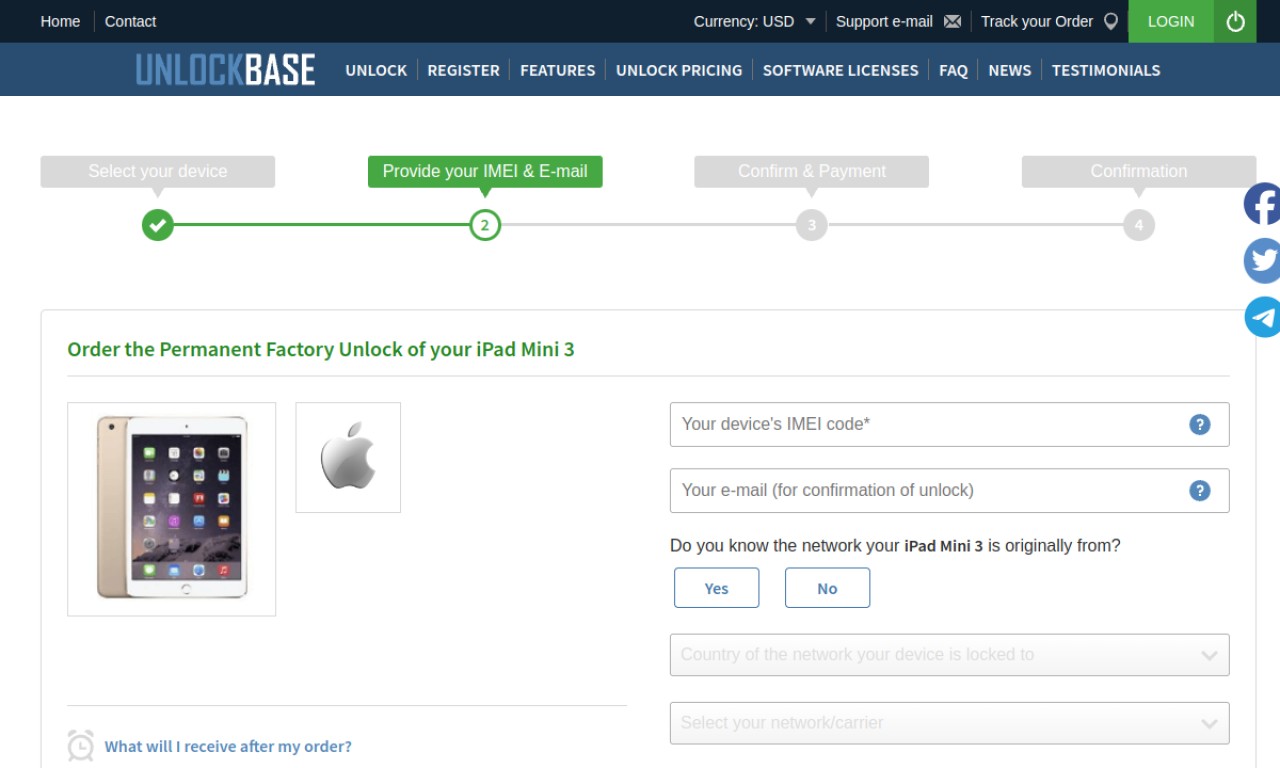Click the 'Order the Permanent Factory Unlock' heading
The image size is (1280, 768).
pyautogui.click(x=321, y=349)
